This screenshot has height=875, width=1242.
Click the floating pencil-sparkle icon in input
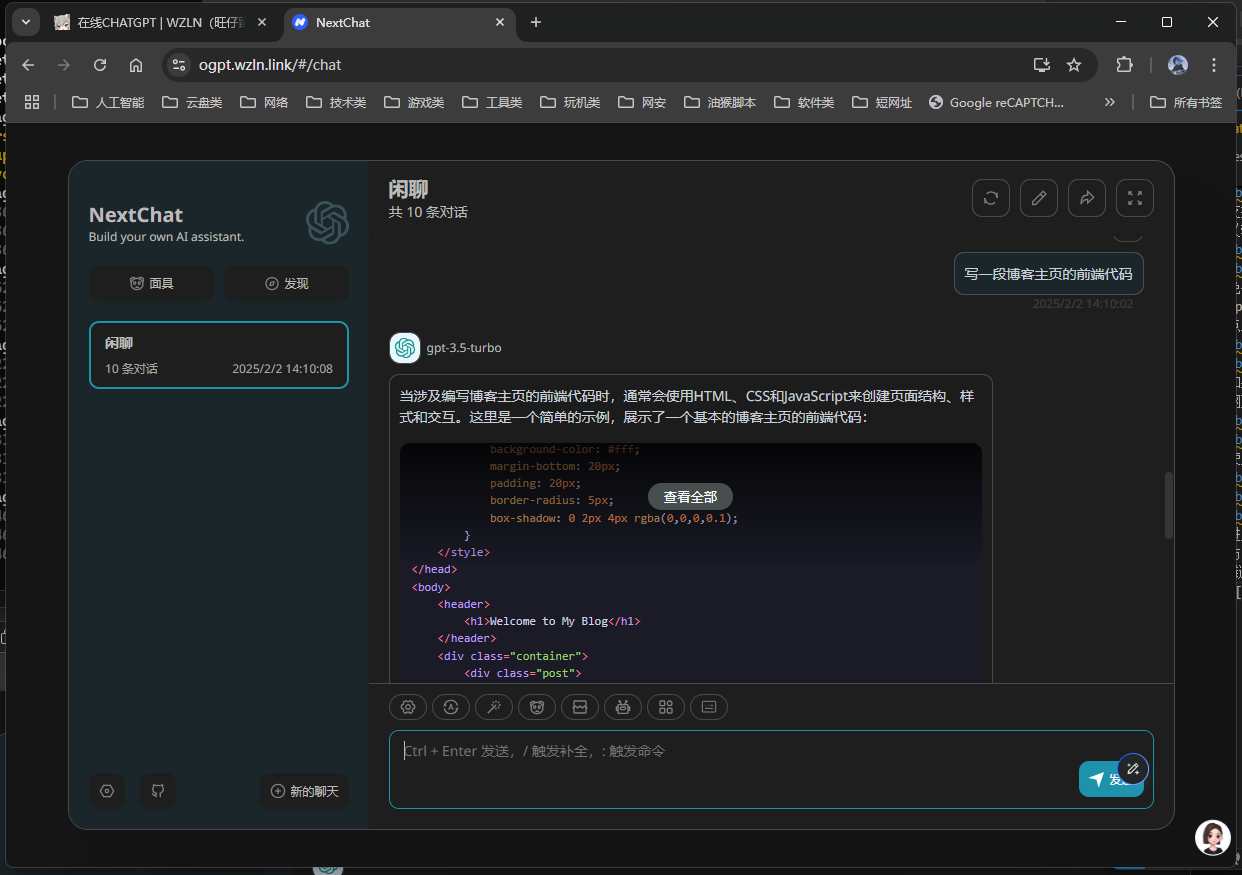pos(1133,768)
